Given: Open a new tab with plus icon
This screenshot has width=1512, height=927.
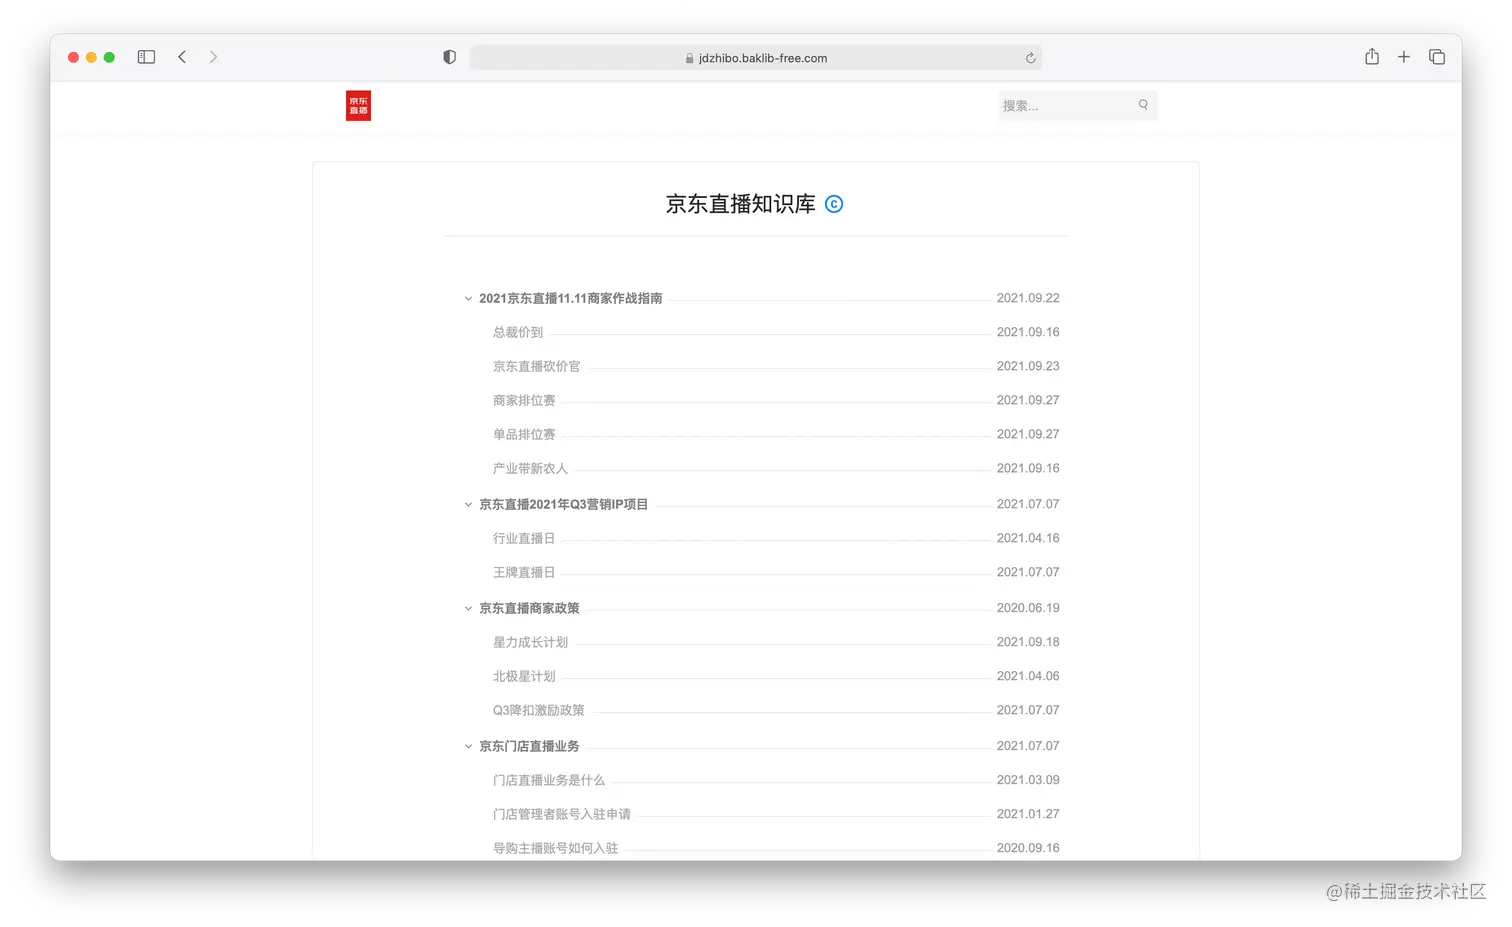Looking at the screenshot, I should [x=1404, y=57].
